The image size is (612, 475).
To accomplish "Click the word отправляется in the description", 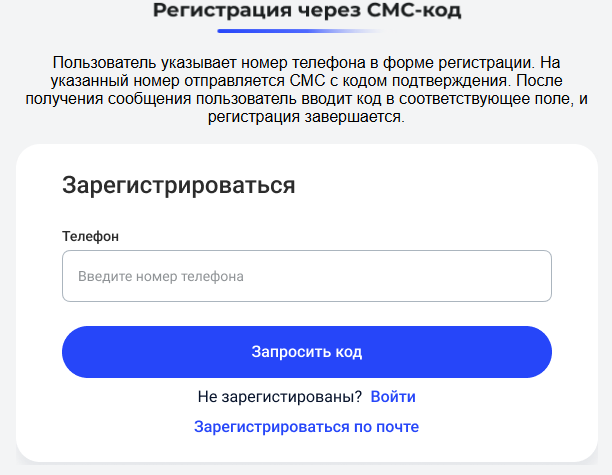I will coord(235,80).
